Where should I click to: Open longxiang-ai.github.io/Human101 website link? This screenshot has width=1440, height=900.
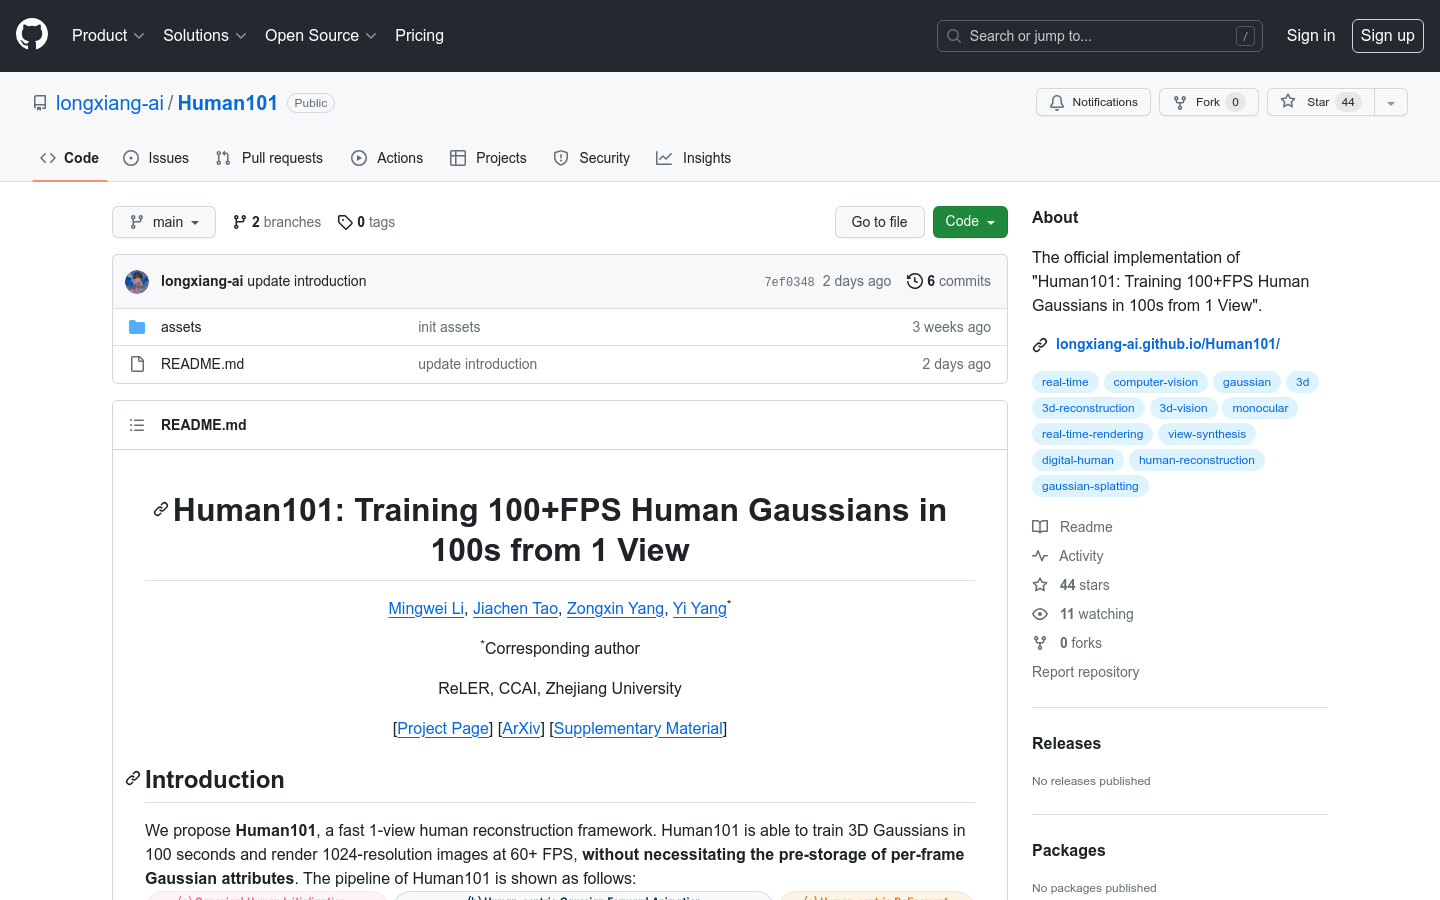click(1168, 344)
